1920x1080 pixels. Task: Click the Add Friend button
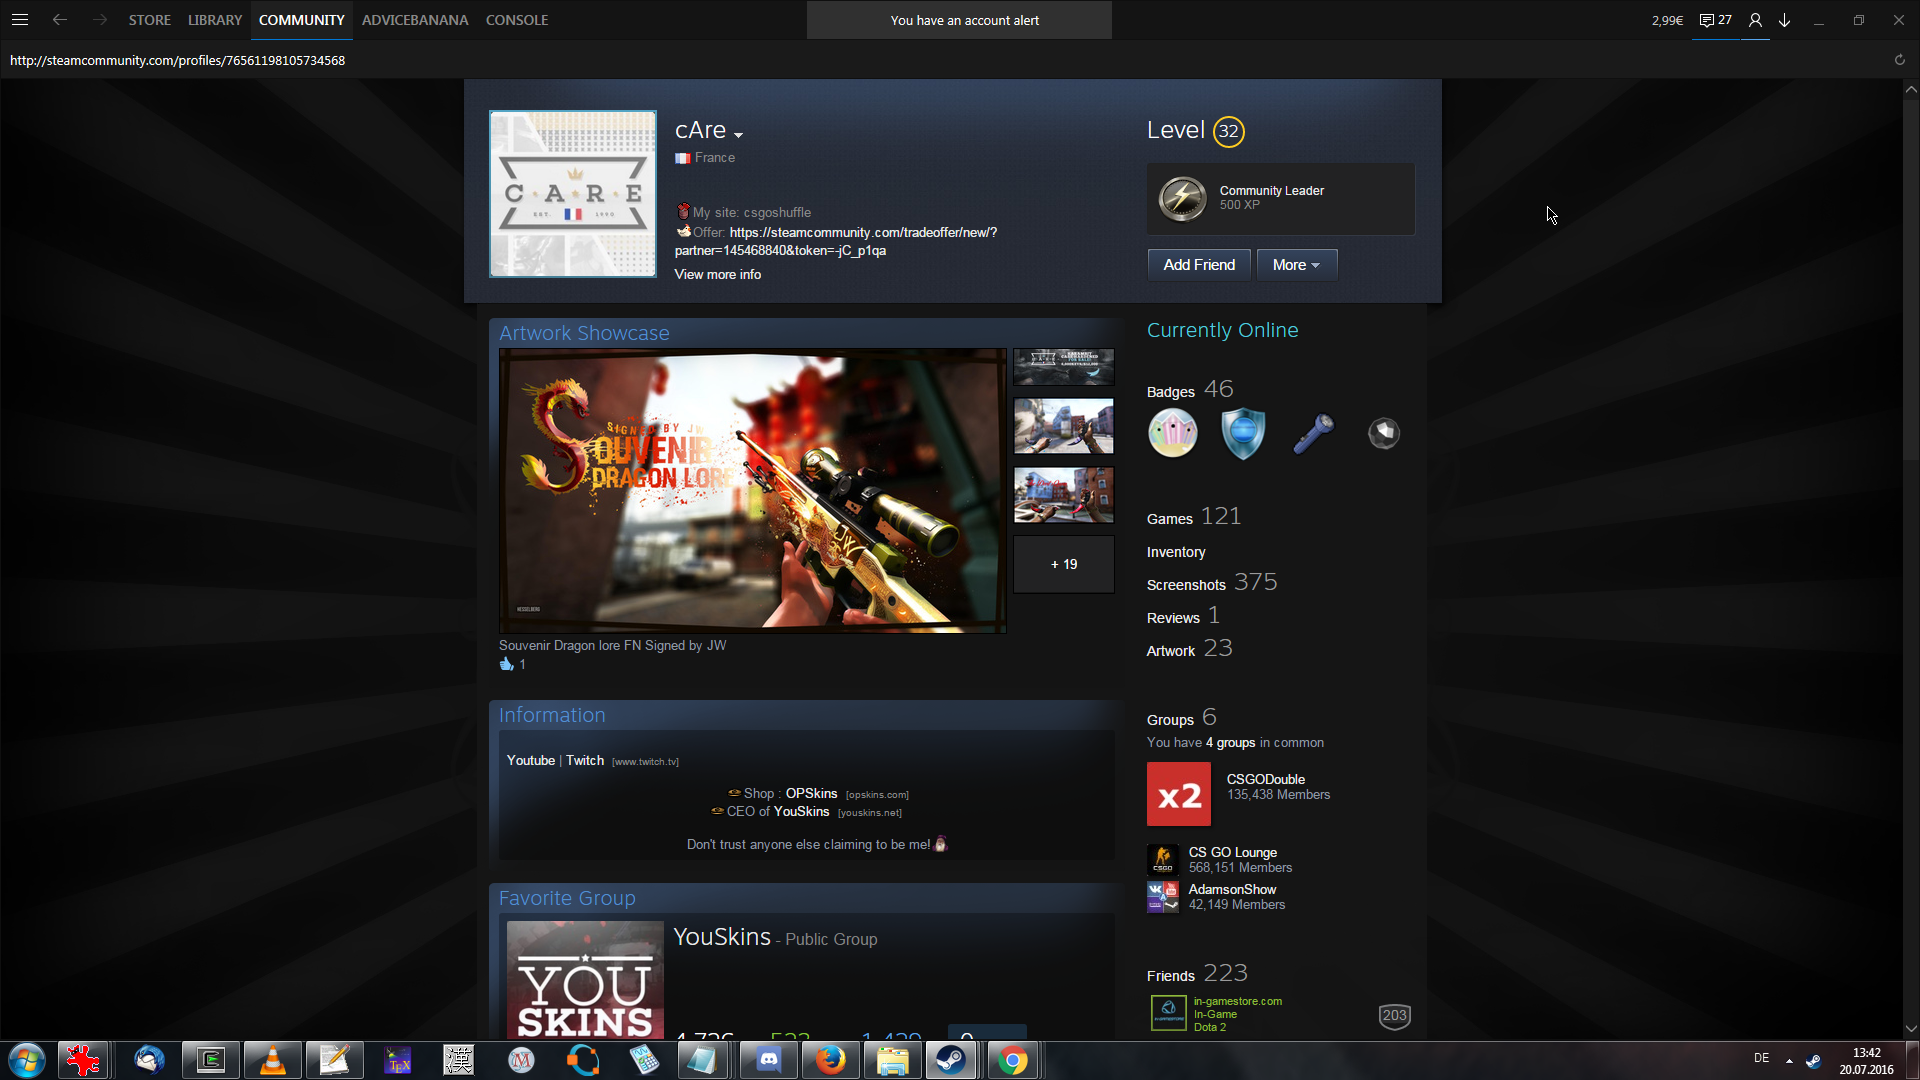(x=1198, y=265)
